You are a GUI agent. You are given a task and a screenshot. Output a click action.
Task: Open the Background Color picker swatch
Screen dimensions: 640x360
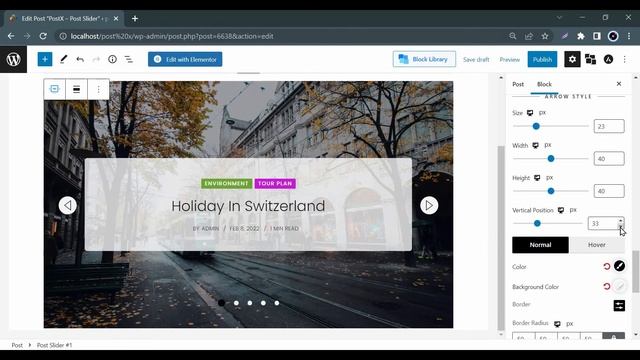tap(619, 286)
